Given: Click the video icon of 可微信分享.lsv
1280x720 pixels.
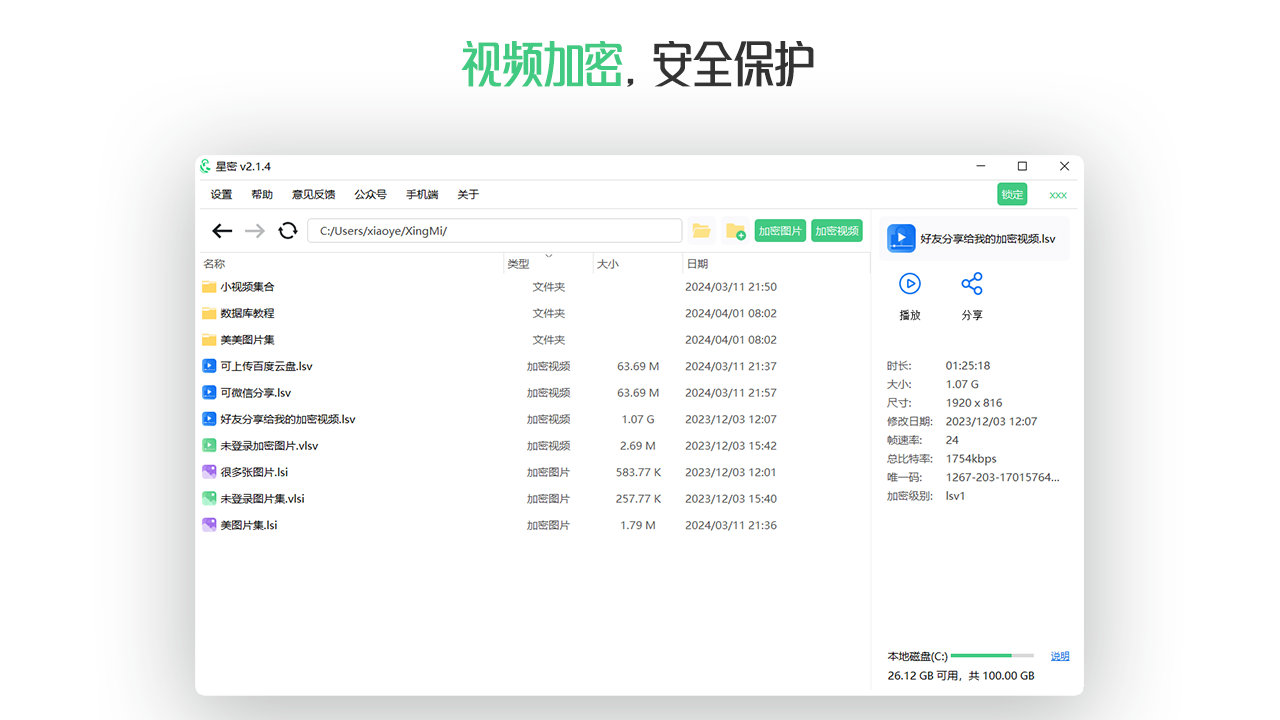Looking at the screenshot, I should pos(209,393).
